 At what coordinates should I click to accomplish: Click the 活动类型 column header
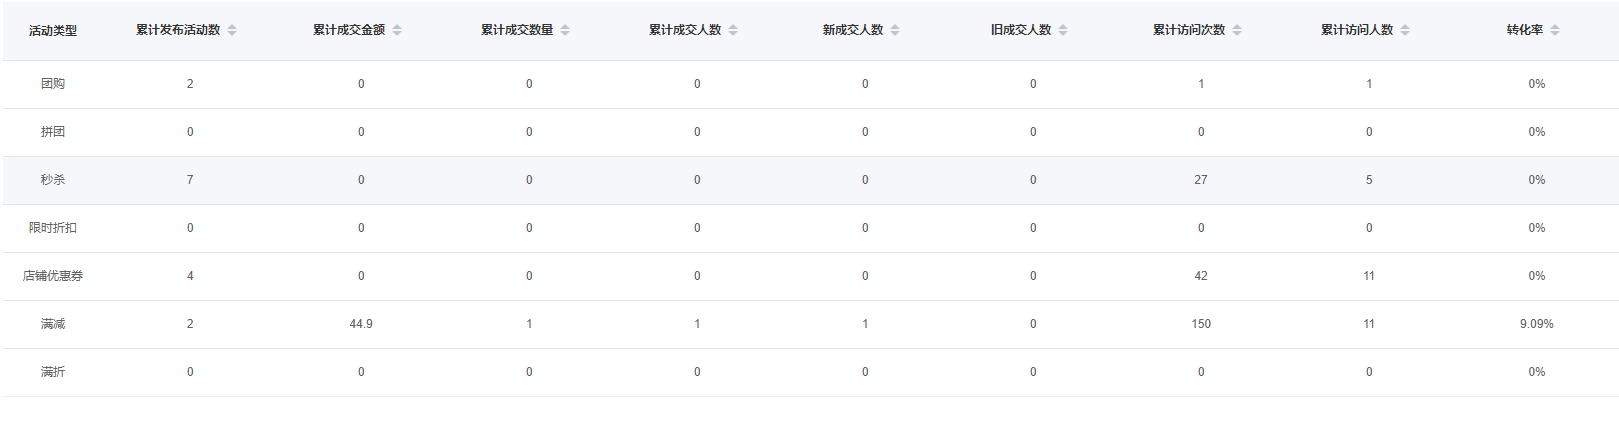[x=53, y=31]
